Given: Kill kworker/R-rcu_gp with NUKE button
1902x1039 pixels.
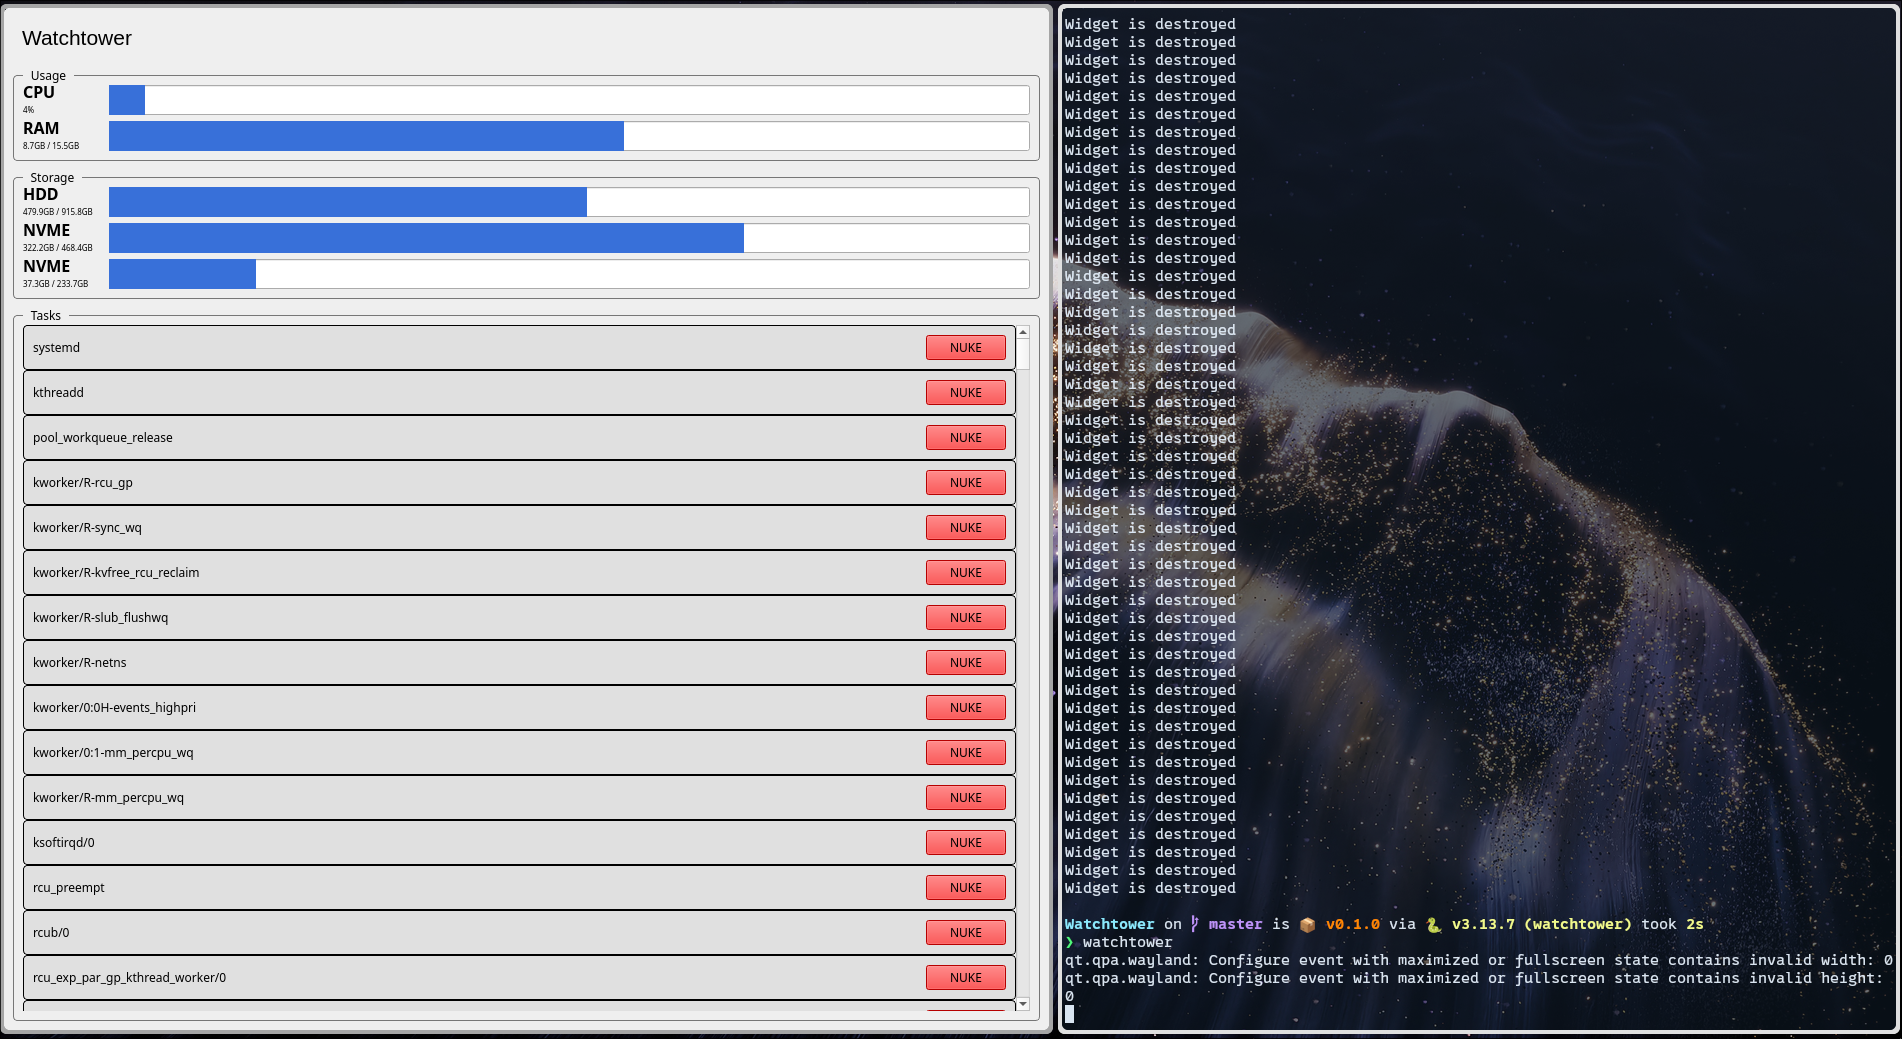Looking at the screenshot, I should pos(965,483).
